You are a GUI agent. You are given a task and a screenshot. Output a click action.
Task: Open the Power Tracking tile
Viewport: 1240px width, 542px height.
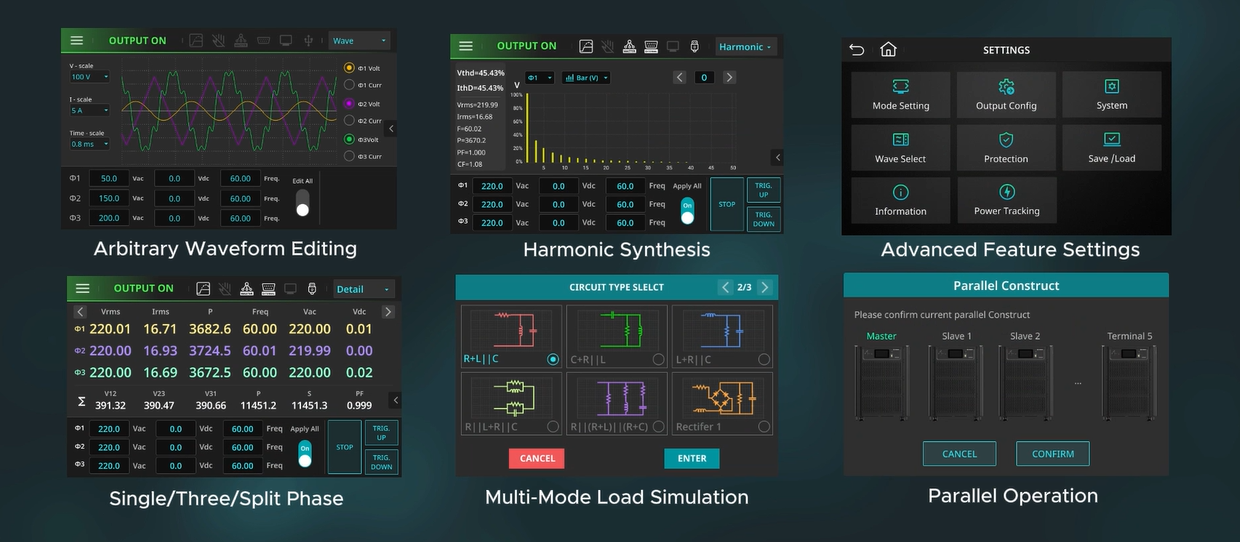point(1007,199)
